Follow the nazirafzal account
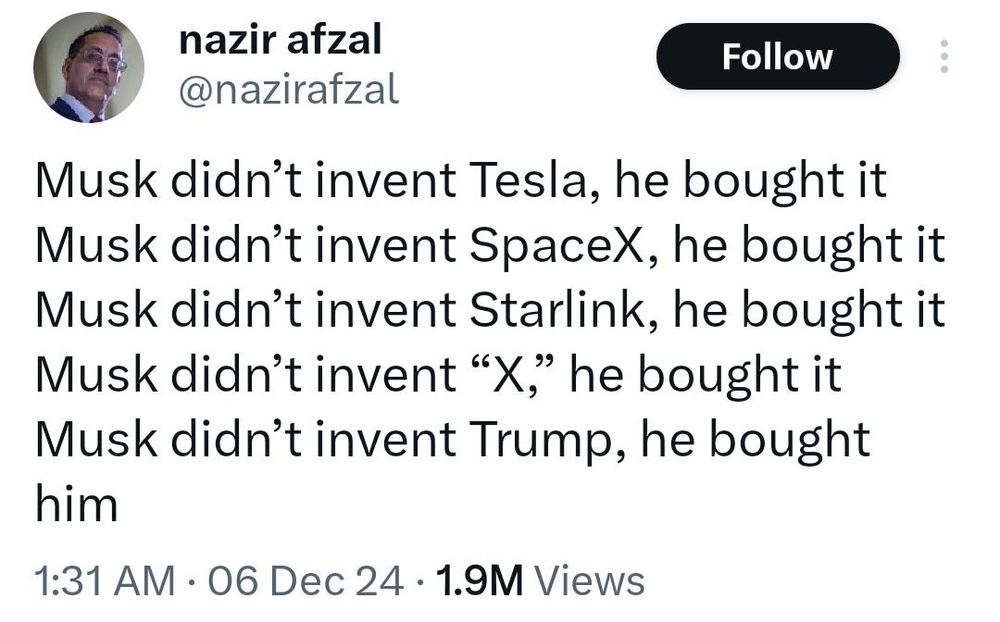 click(777, 57)
